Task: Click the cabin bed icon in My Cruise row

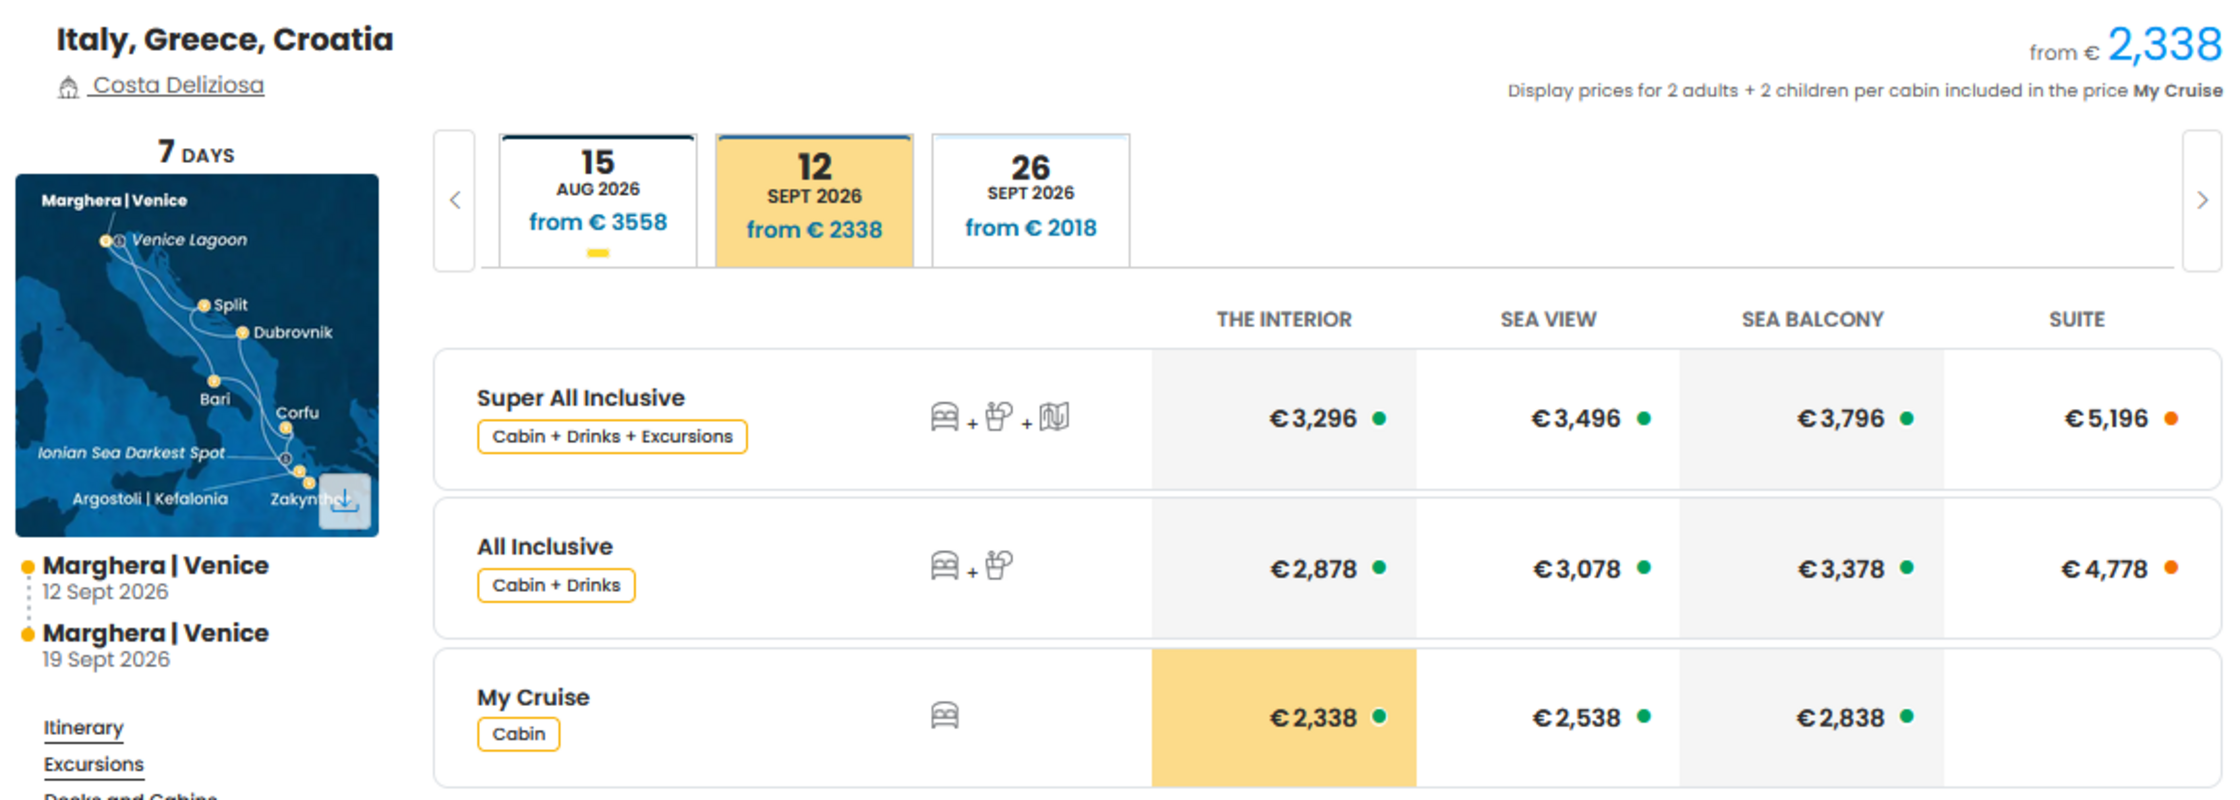Action: click(945, 715)
